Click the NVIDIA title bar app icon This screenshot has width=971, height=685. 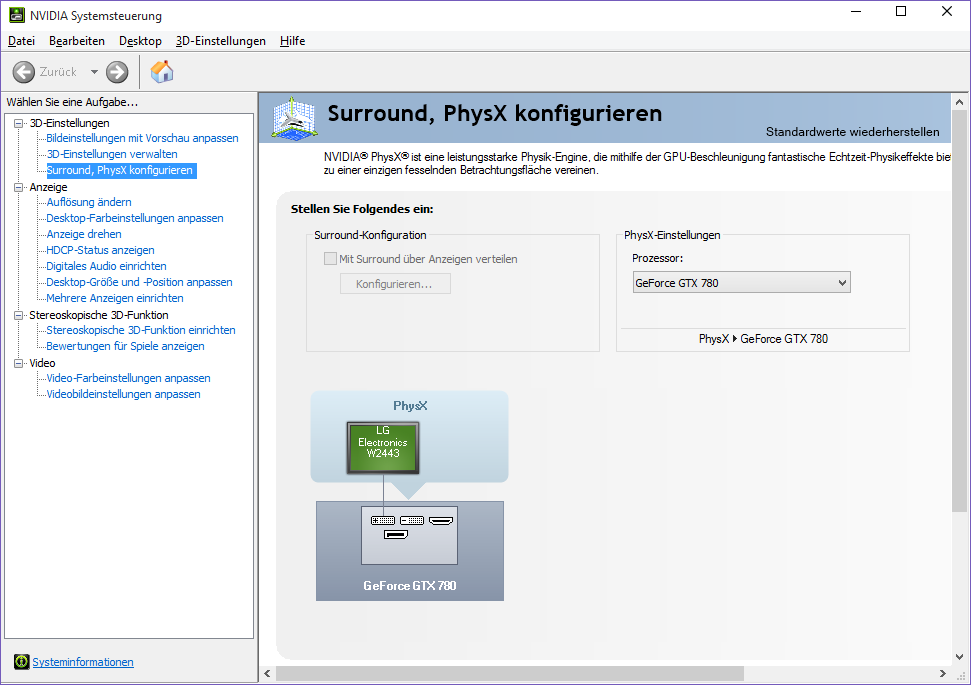(17, 15)
